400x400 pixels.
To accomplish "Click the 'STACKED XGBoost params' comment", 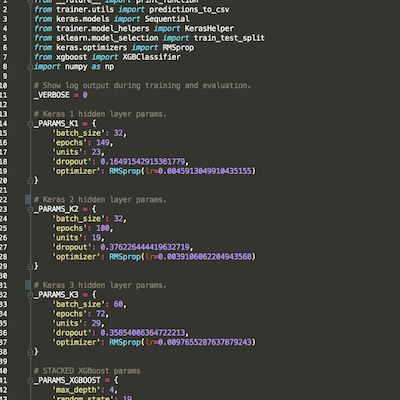I will [87, 371].
